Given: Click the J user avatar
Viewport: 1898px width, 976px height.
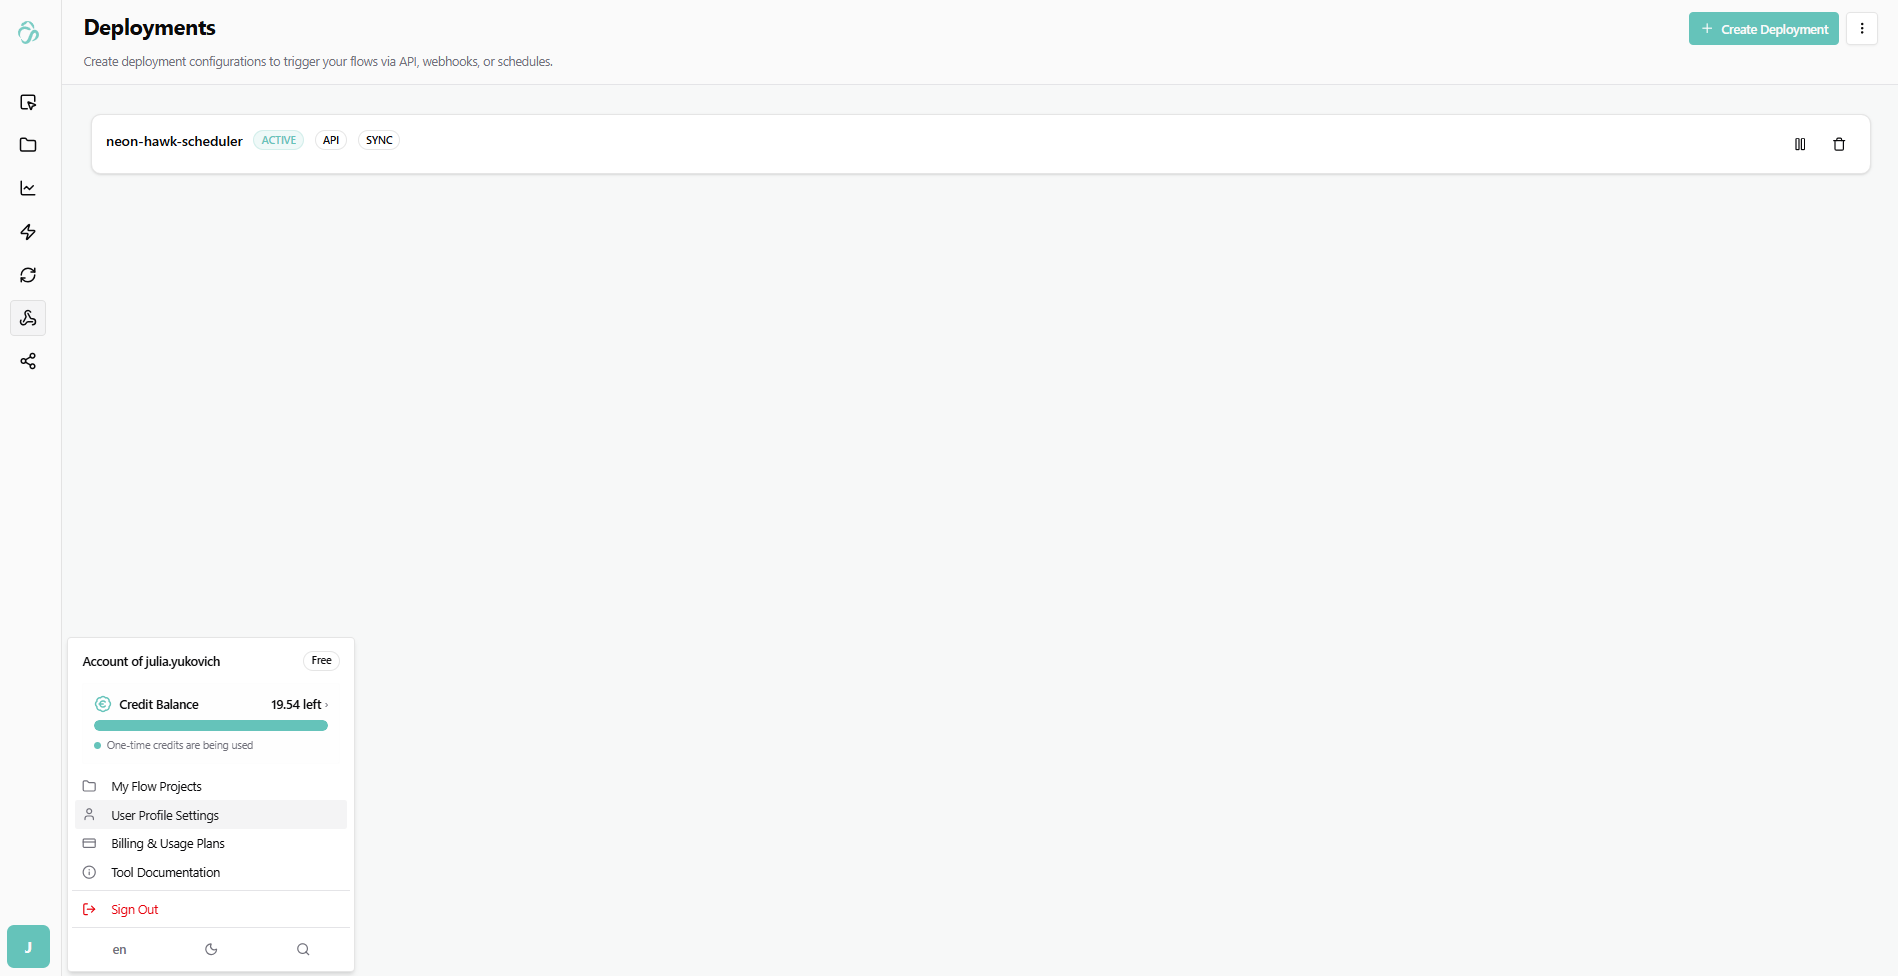Looking at the screenshot, I should 28,946.
